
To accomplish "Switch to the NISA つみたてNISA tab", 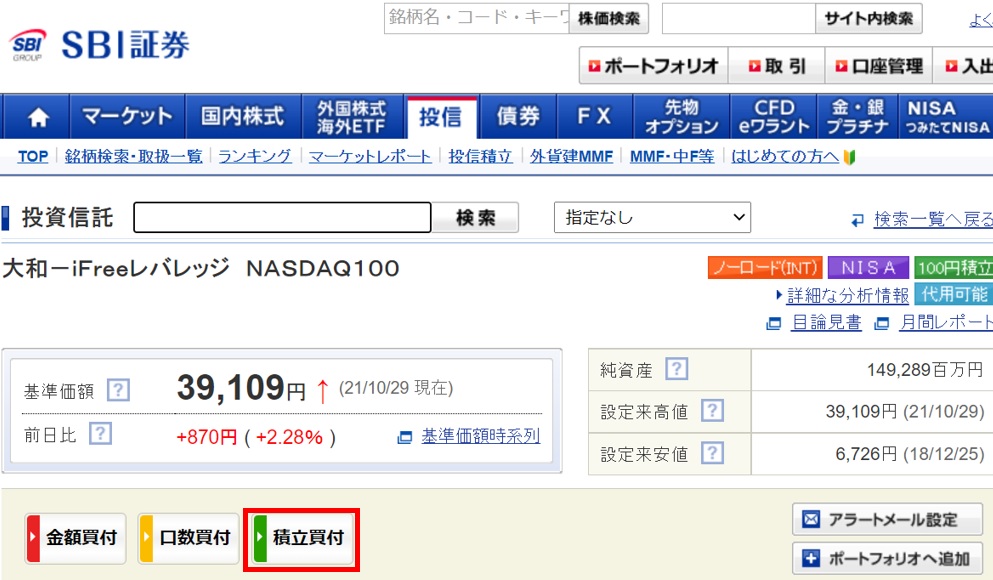I will (x=946, y=117).
